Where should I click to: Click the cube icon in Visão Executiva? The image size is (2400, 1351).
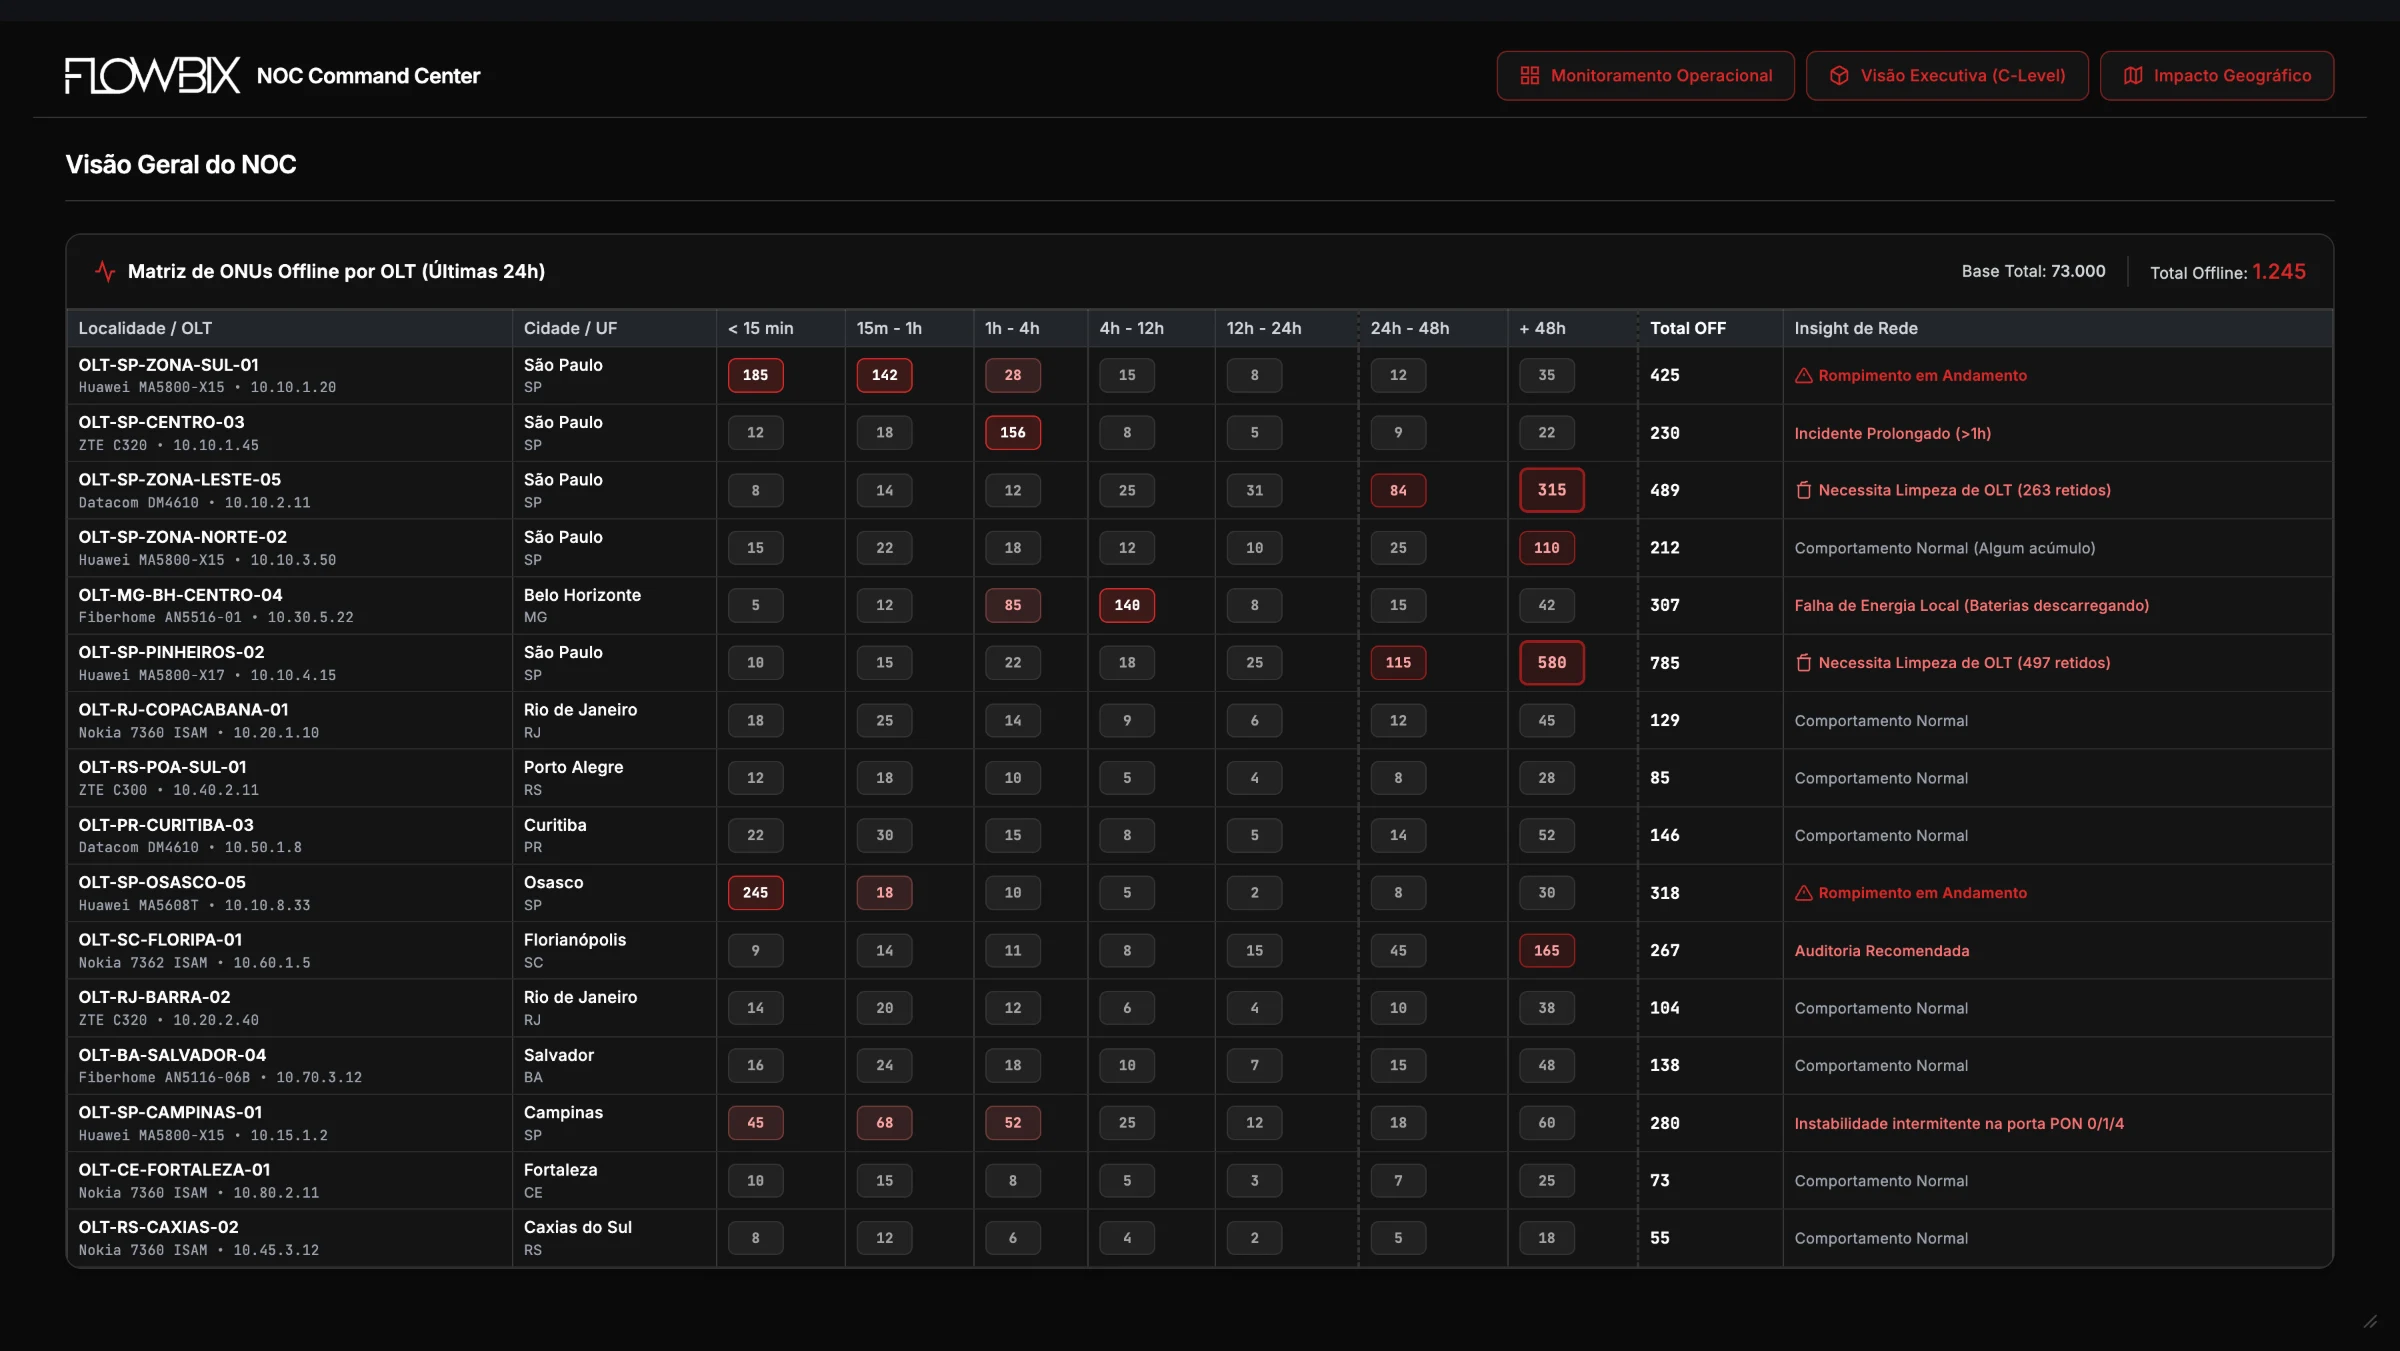(x=1838, y=76)
